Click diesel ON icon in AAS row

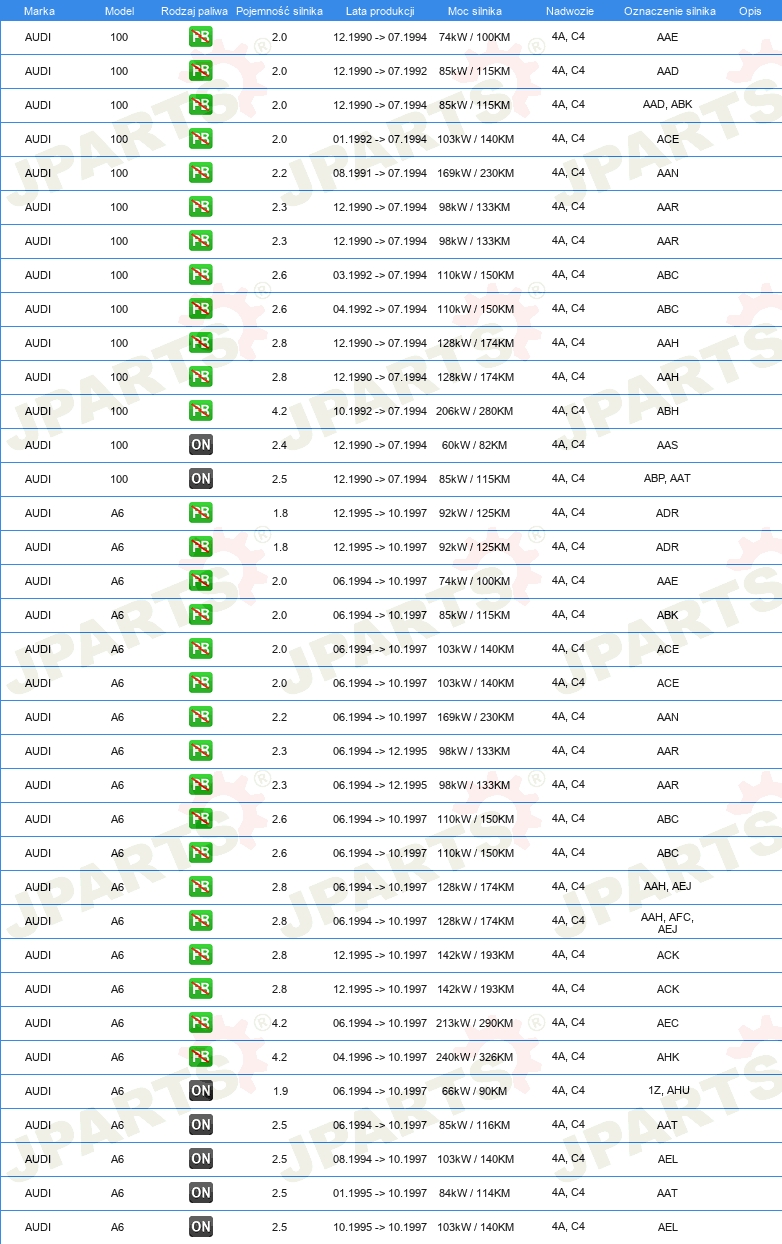tap(201, 445)
